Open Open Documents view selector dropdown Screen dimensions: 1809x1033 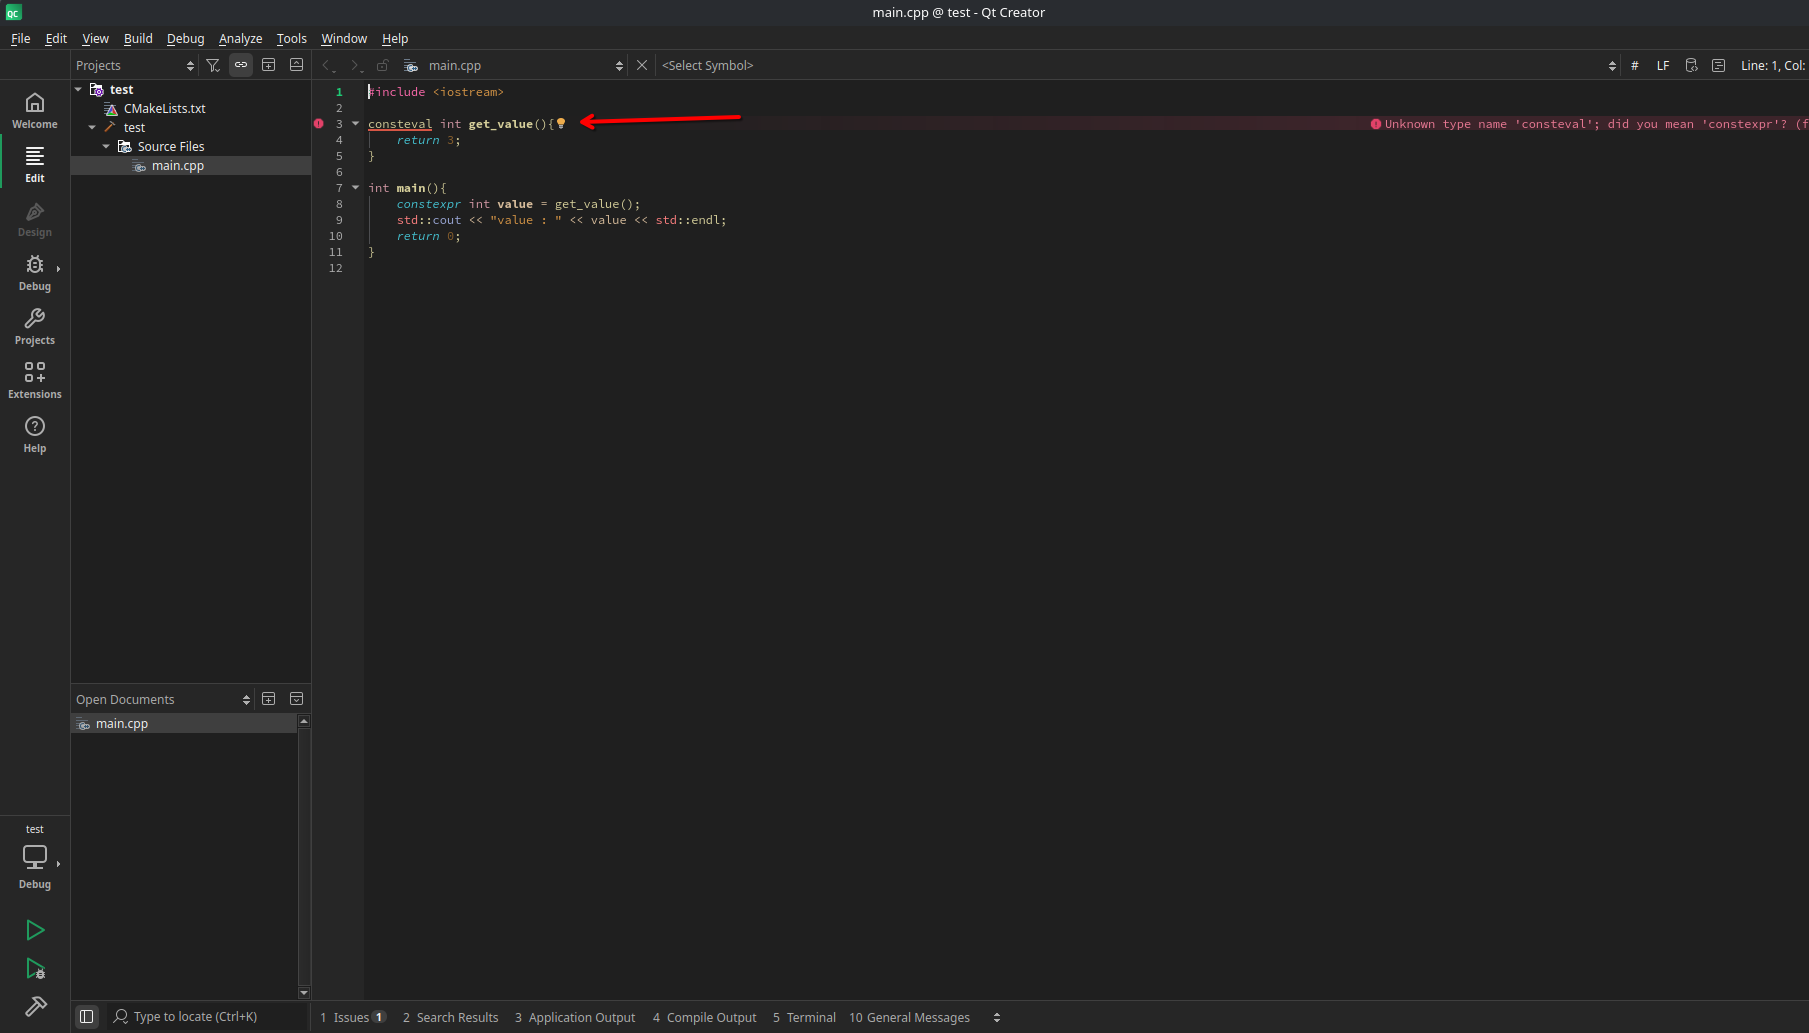pyautogui.click(x=163, y=699)
